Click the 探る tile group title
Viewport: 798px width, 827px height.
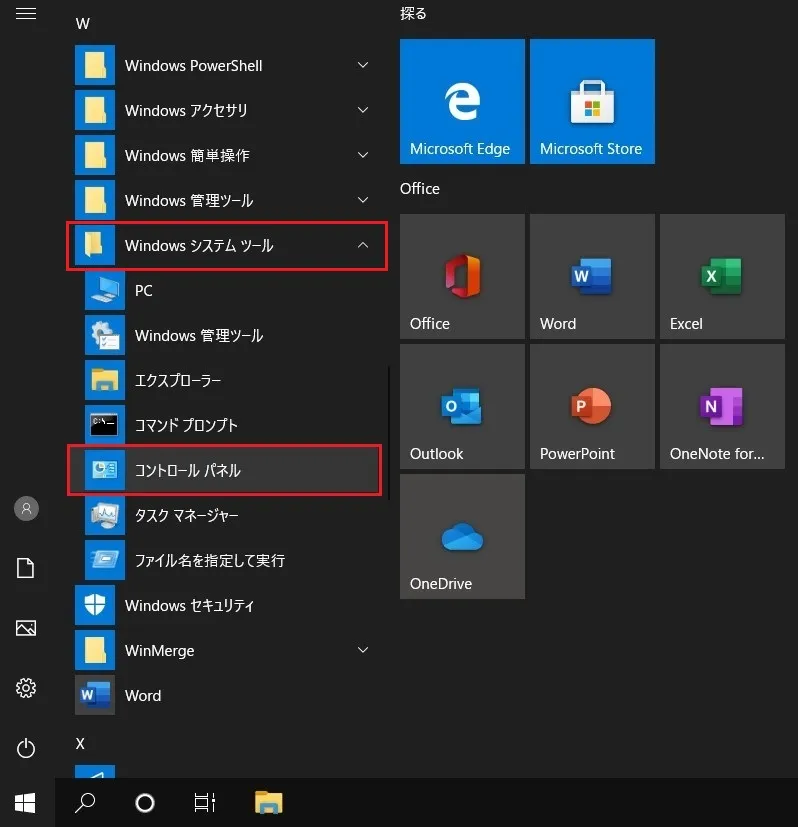413,13
